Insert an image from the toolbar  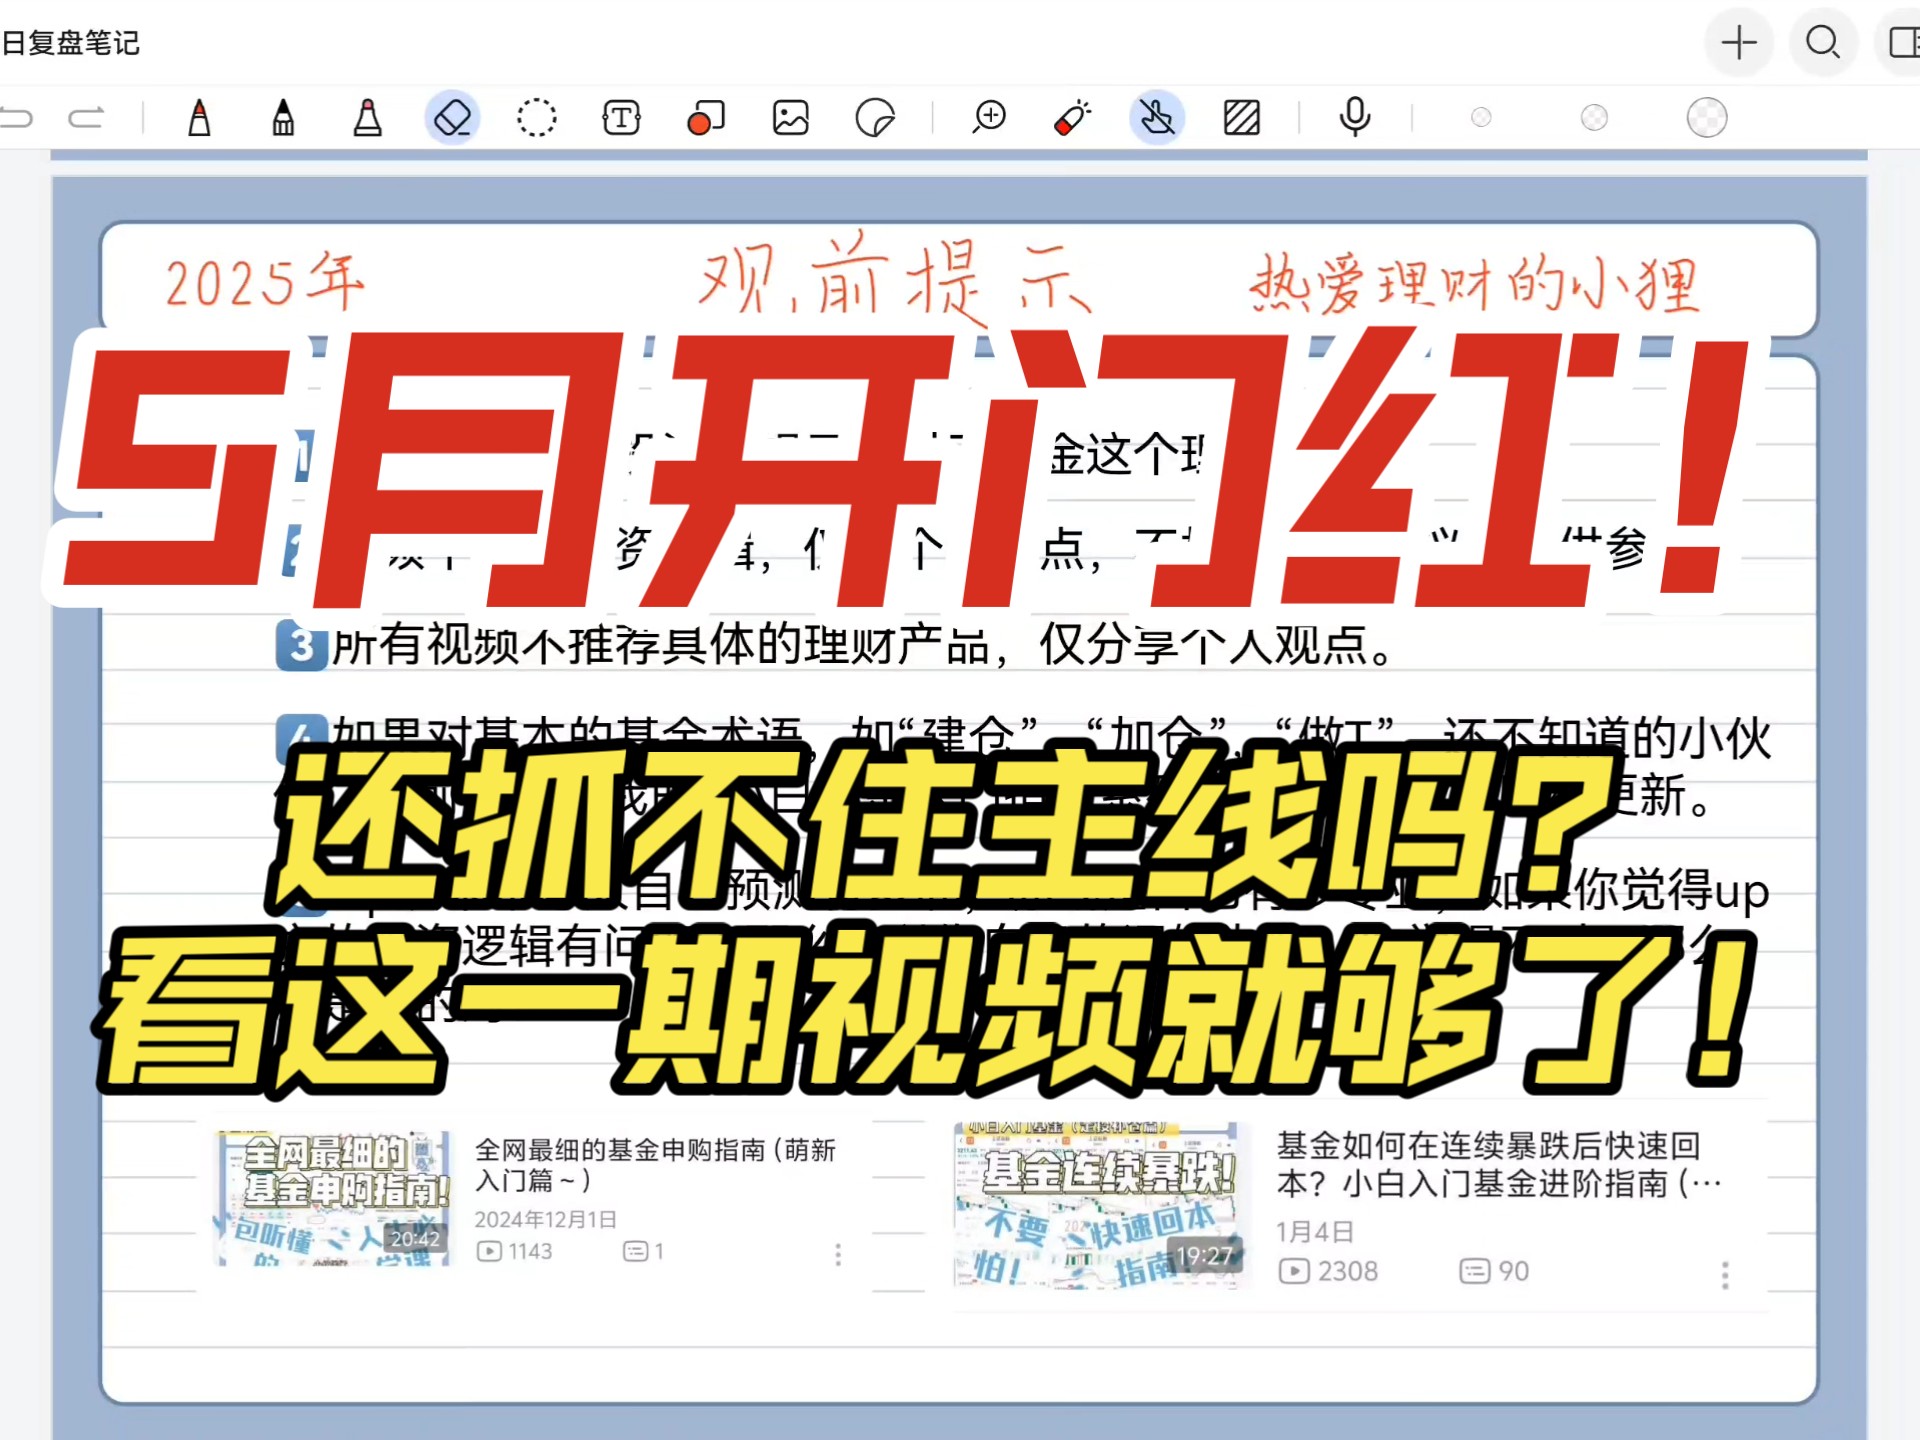click(x=790, y=118)
